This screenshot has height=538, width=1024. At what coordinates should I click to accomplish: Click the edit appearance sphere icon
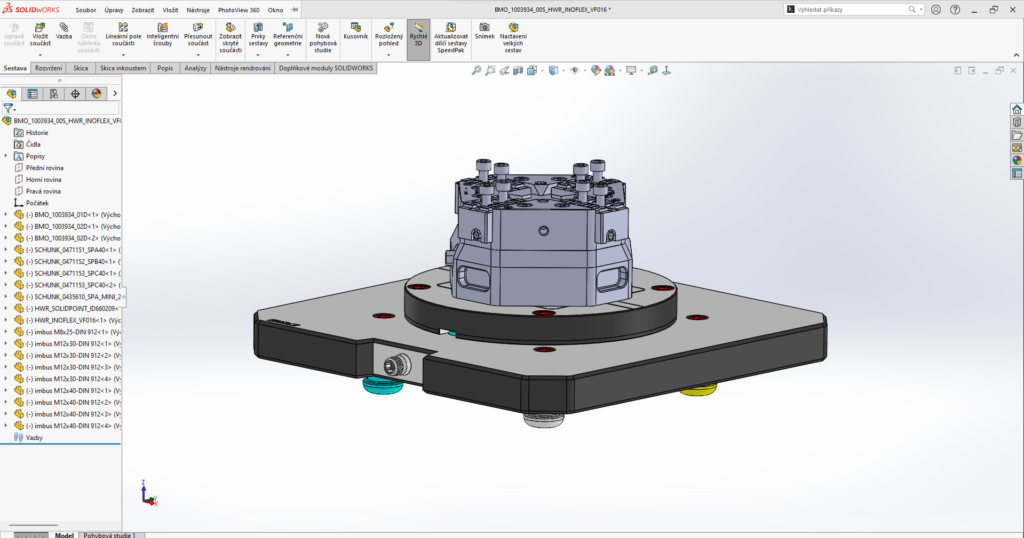(596, 71)
